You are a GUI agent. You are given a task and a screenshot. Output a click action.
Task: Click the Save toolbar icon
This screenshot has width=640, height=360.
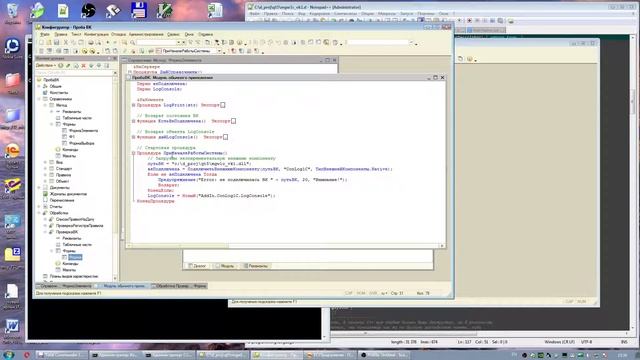(x=57, y=42)
